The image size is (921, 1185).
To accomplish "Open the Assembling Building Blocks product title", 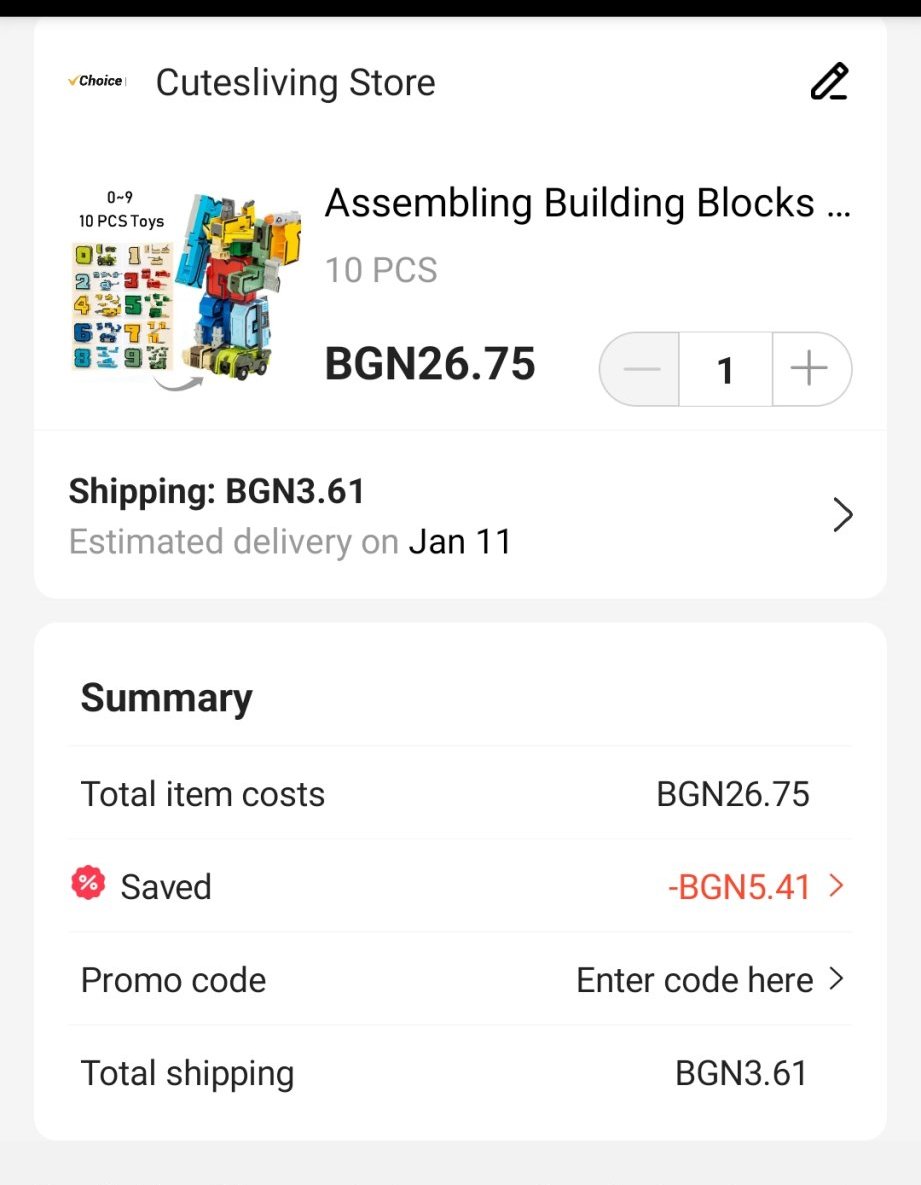I will click(x=587, y=204).
